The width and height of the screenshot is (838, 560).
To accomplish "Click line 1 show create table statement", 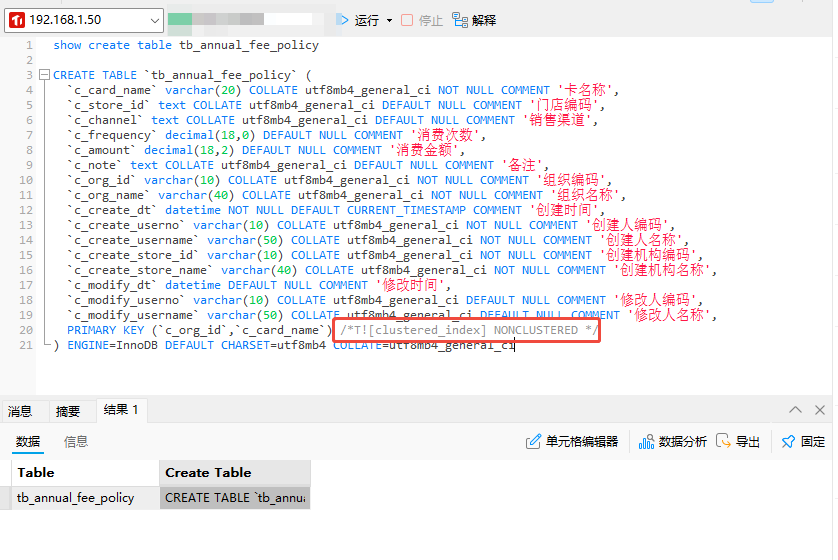I will pyautogui.click(x=186, y=45).
